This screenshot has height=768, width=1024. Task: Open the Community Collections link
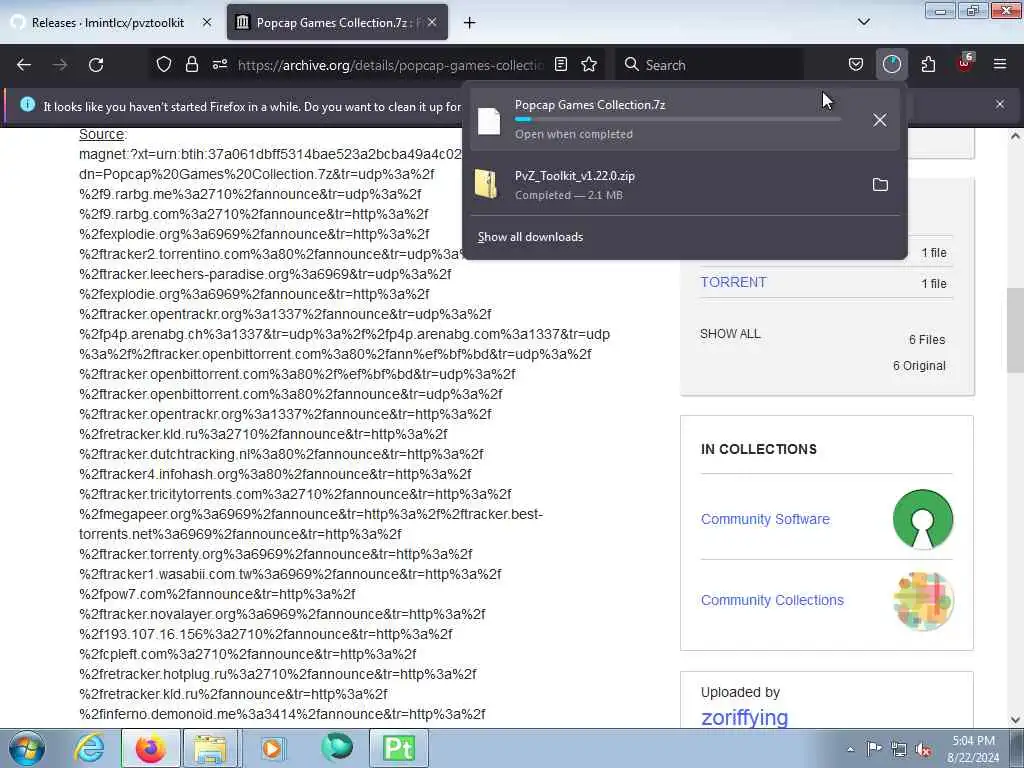click(773, 600)
